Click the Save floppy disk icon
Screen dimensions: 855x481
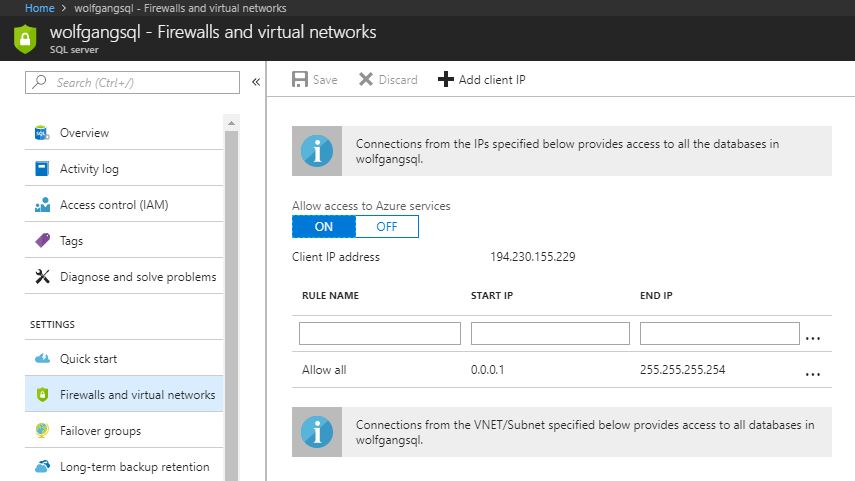click(x=299, y=80)
